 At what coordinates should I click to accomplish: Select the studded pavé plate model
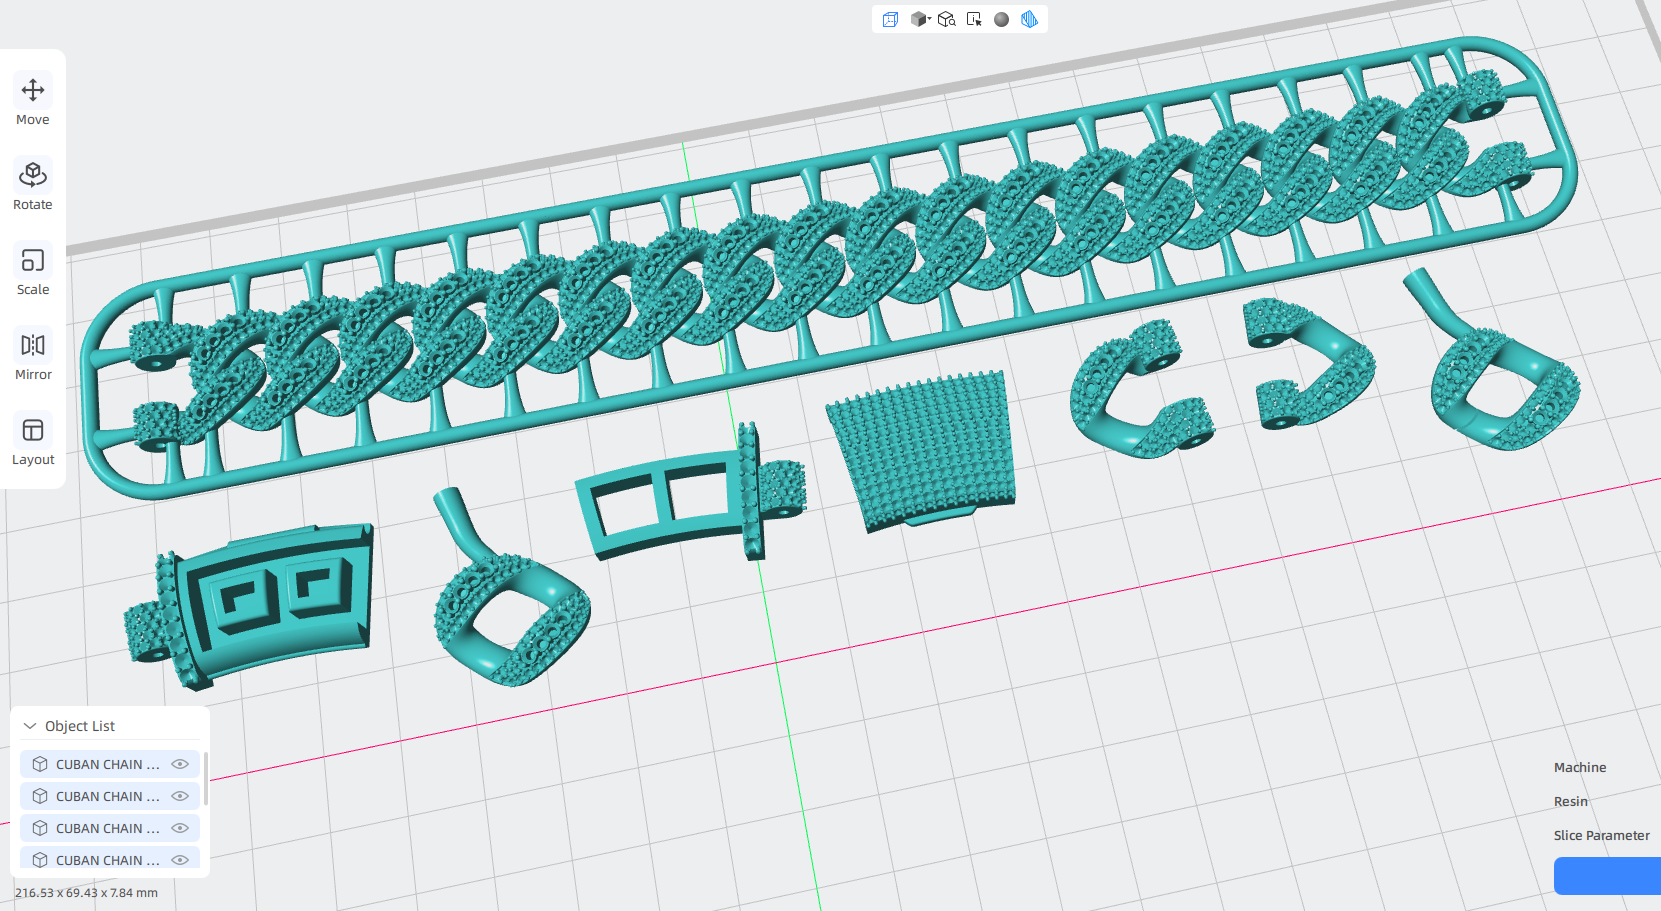[x=925, y=450]
